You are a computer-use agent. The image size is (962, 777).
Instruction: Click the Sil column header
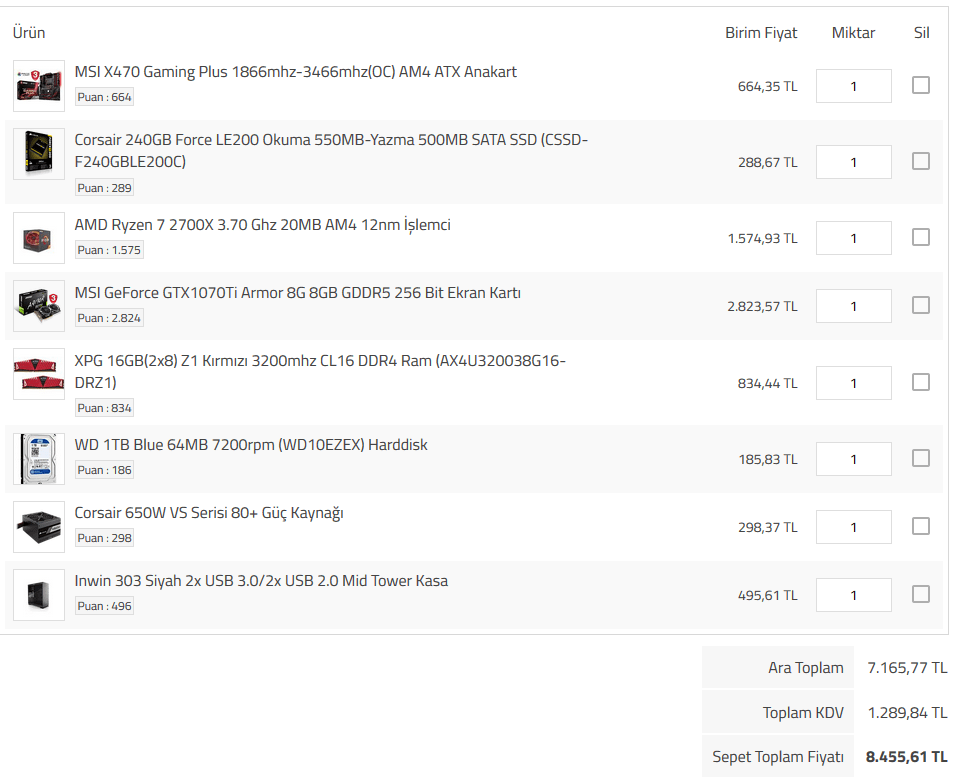(921, 33)
